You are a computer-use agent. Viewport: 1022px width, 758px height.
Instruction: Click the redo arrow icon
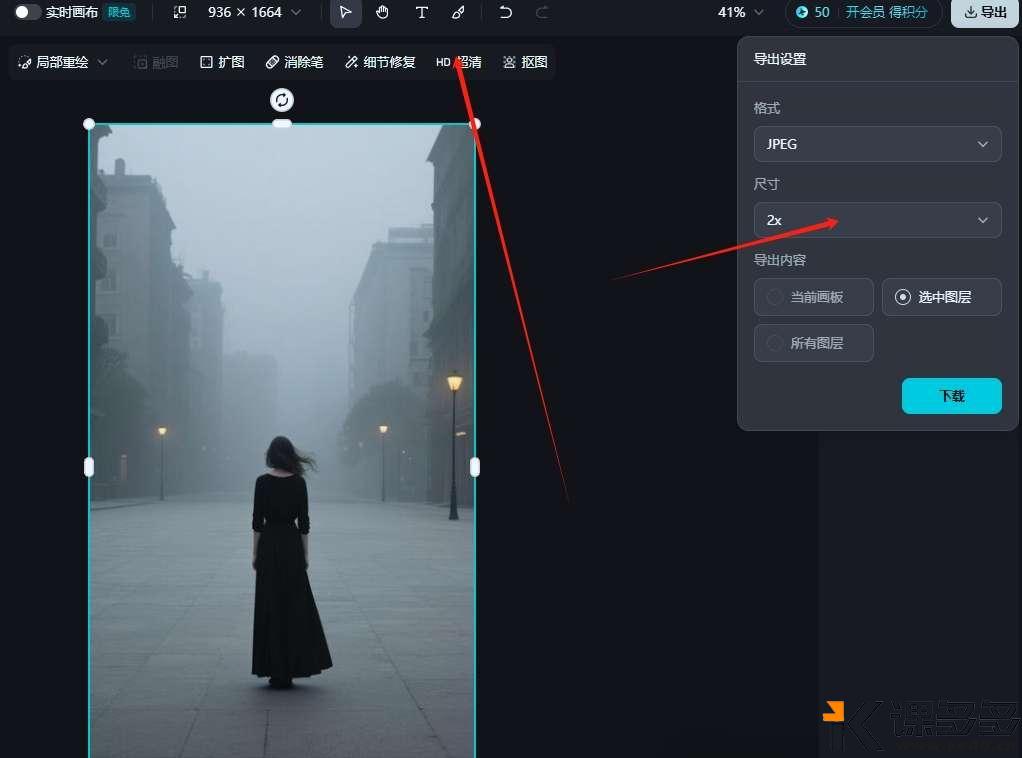(x=542, y=12)
